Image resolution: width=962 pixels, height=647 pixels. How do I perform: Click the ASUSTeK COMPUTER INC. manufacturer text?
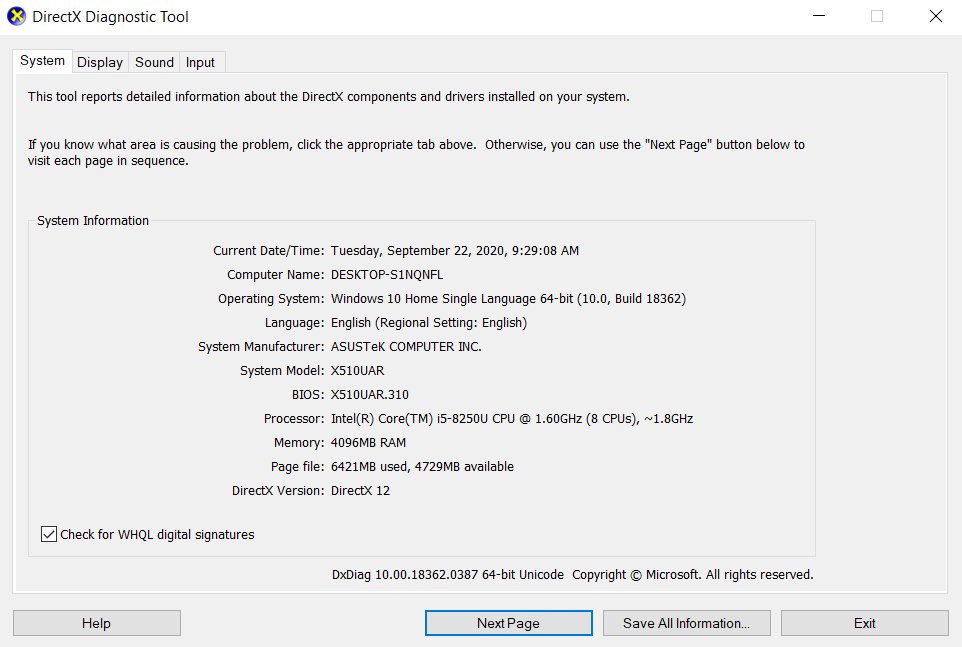click(406, 347)
